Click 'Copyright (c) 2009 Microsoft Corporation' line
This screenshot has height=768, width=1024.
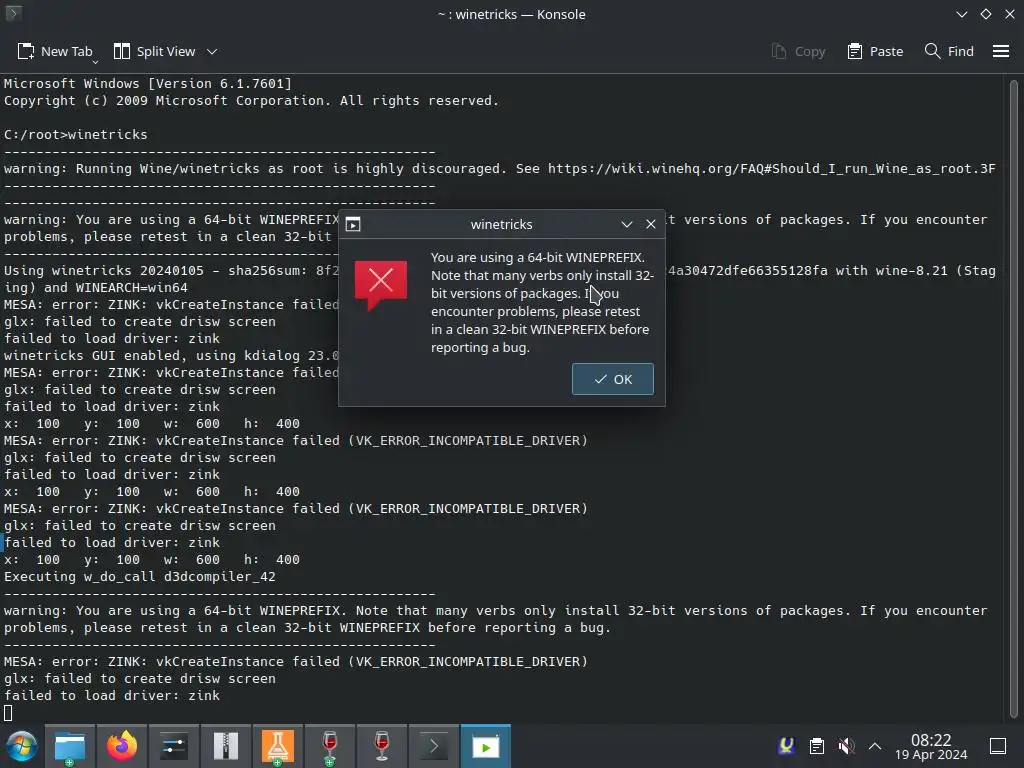tap(251, 101)
